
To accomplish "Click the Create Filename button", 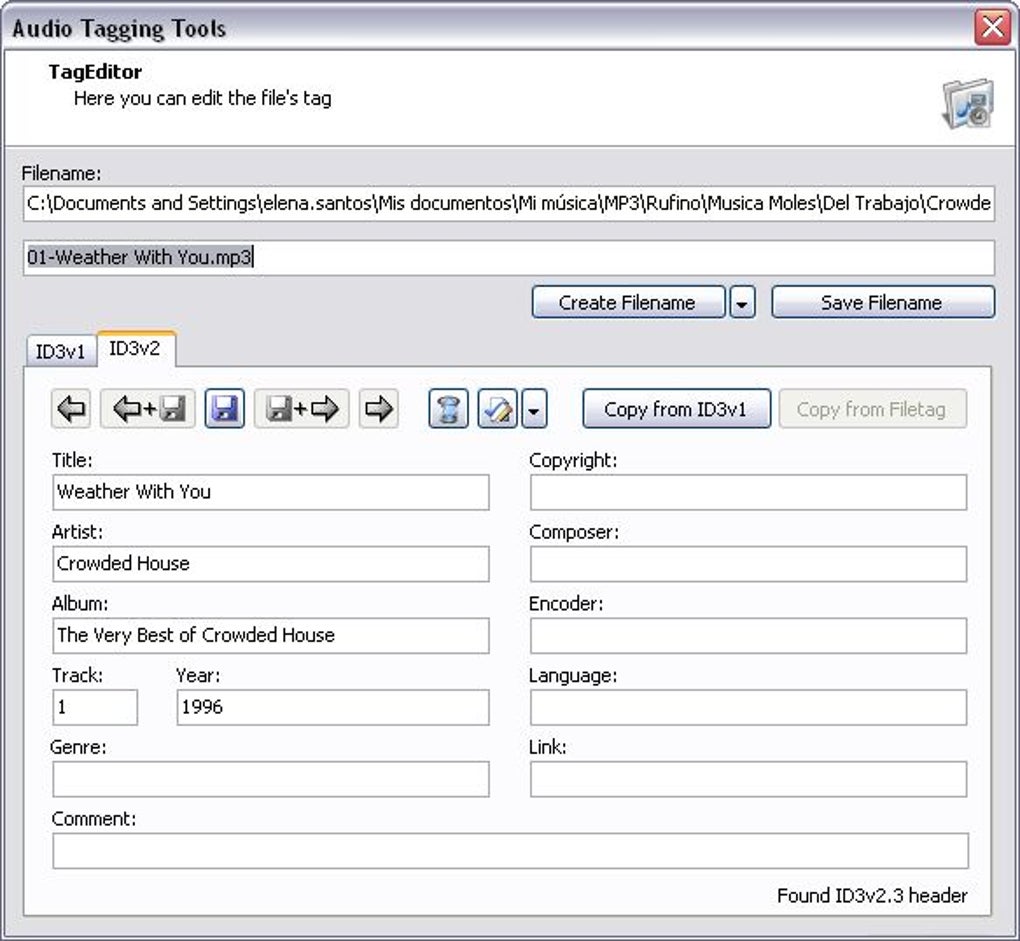I will coord(628,301).
